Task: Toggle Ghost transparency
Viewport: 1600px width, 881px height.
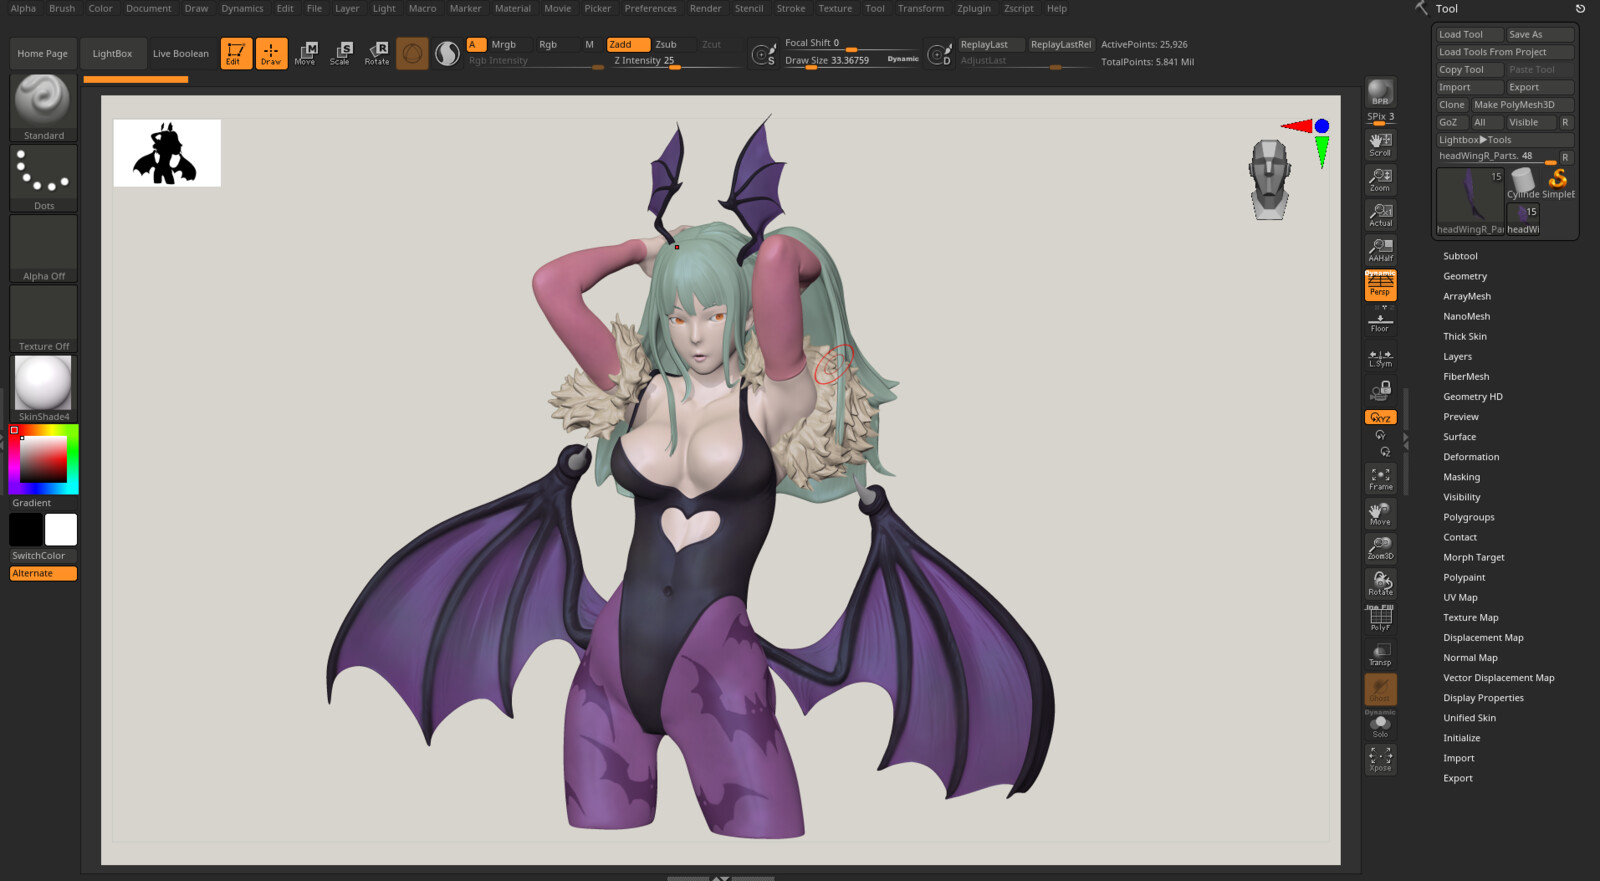Action: click(x=1380, y=689)
